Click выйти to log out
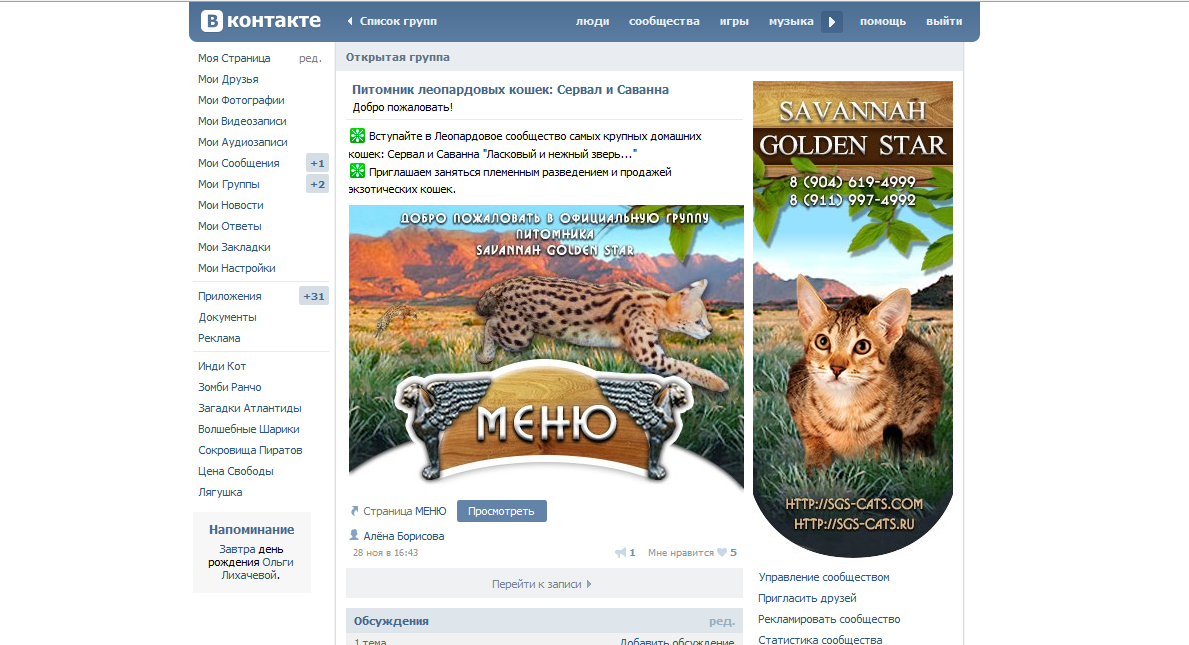 (x=944, y=21)
